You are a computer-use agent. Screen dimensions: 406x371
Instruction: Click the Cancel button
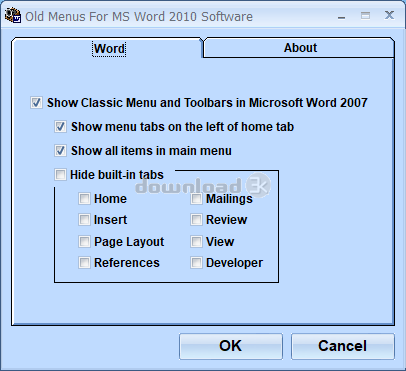(343, 346)
